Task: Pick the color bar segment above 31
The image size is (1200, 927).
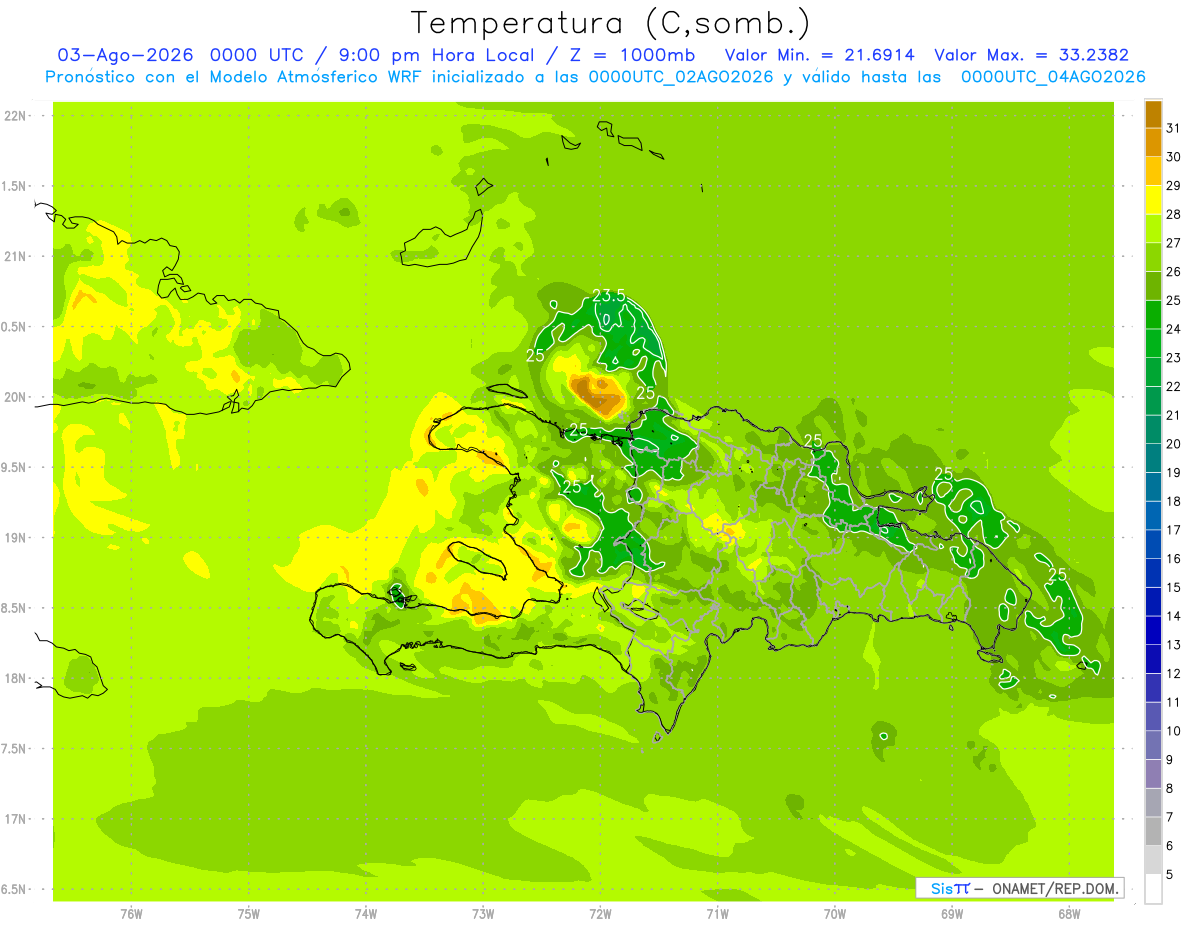Action: [1153, 113]
